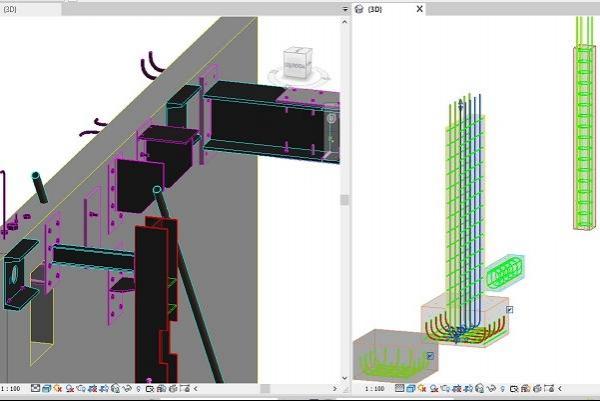600x401 pixels.
Task: Click the house icon on the right {3D} tab
Action: (x=360, y=9)
